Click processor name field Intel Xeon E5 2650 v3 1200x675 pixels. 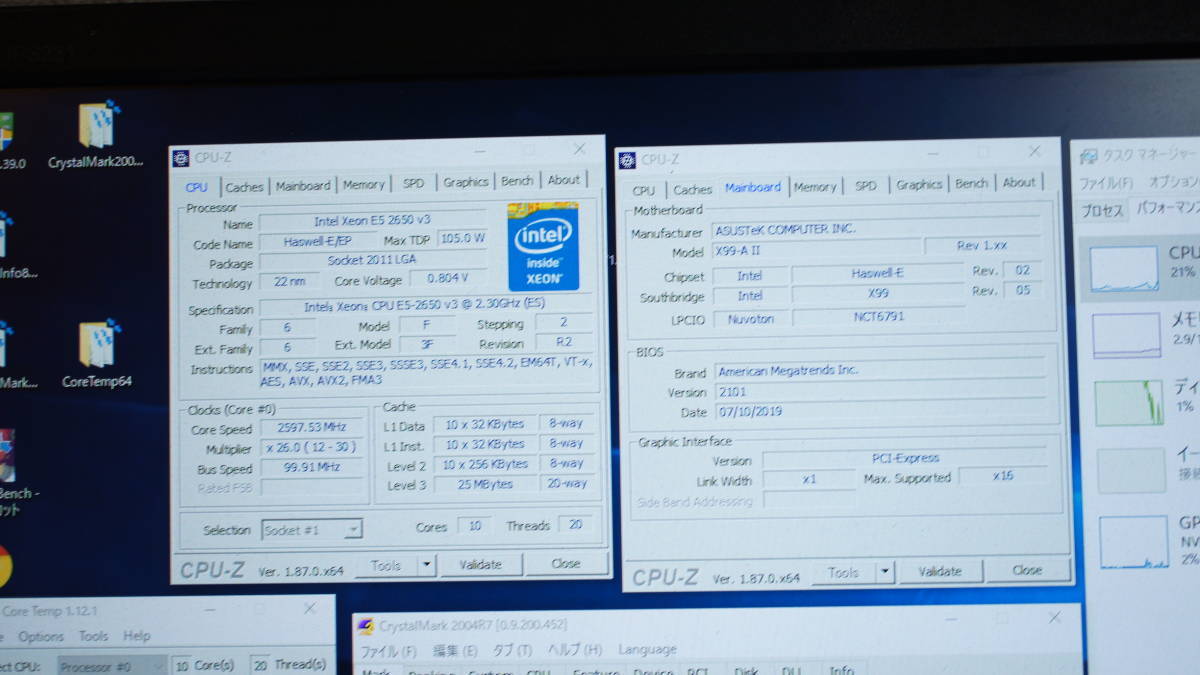pyautogui.click(x=373, y=221)
